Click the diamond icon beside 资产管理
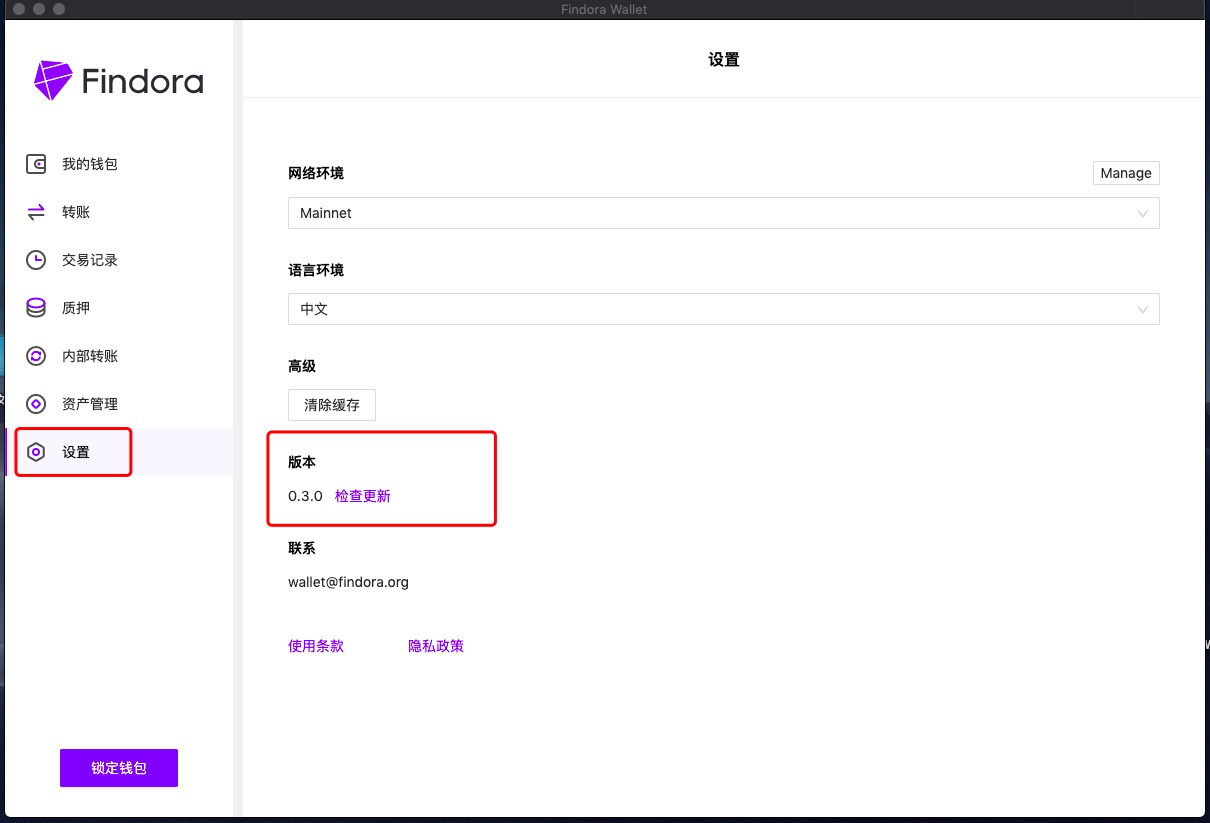The width and height of the screenshot is (1210, 823). click(36, 404)
